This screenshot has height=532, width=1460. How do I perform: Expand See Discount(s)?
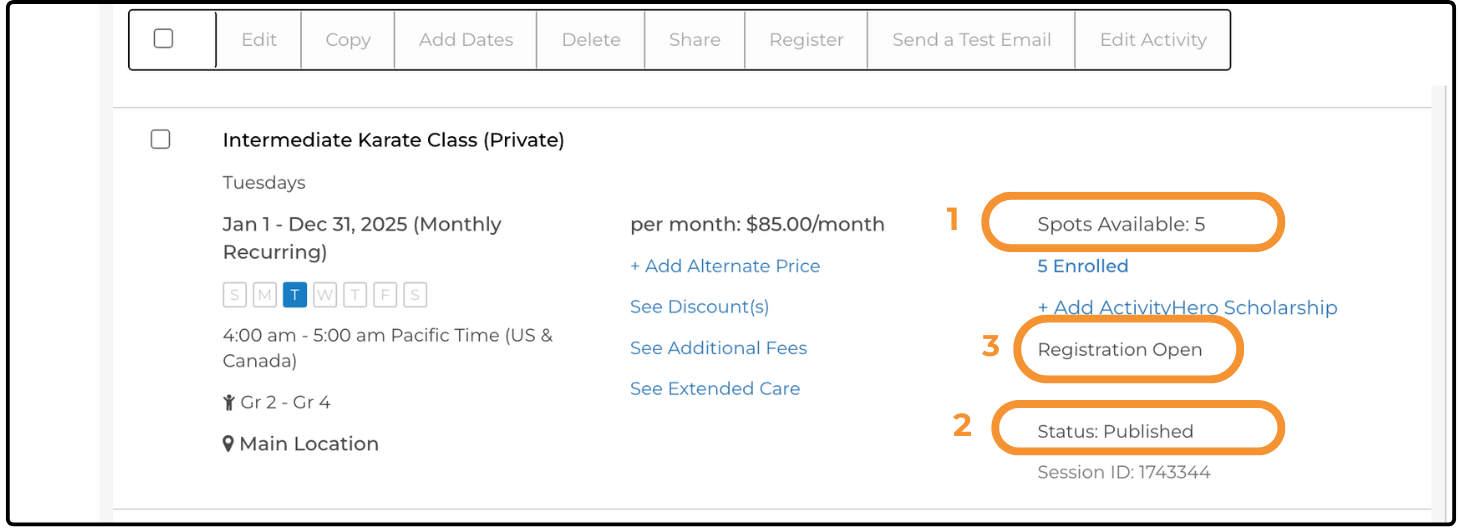[699, 307]
